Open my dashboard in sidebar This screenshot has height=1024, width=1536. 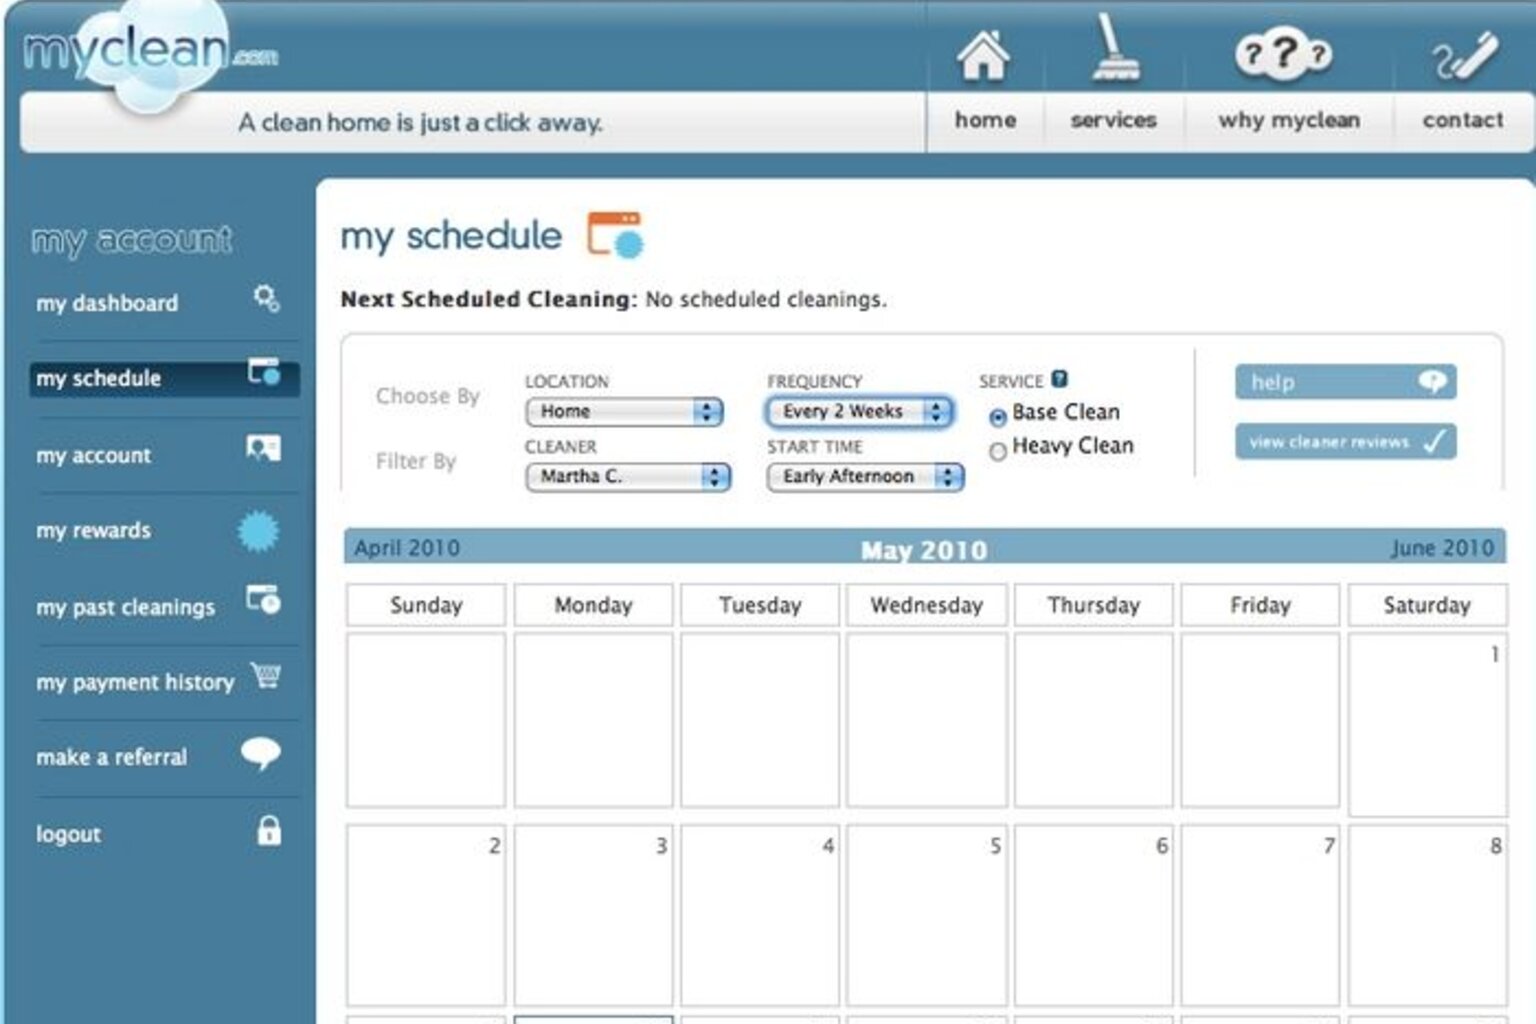[107, 303]
